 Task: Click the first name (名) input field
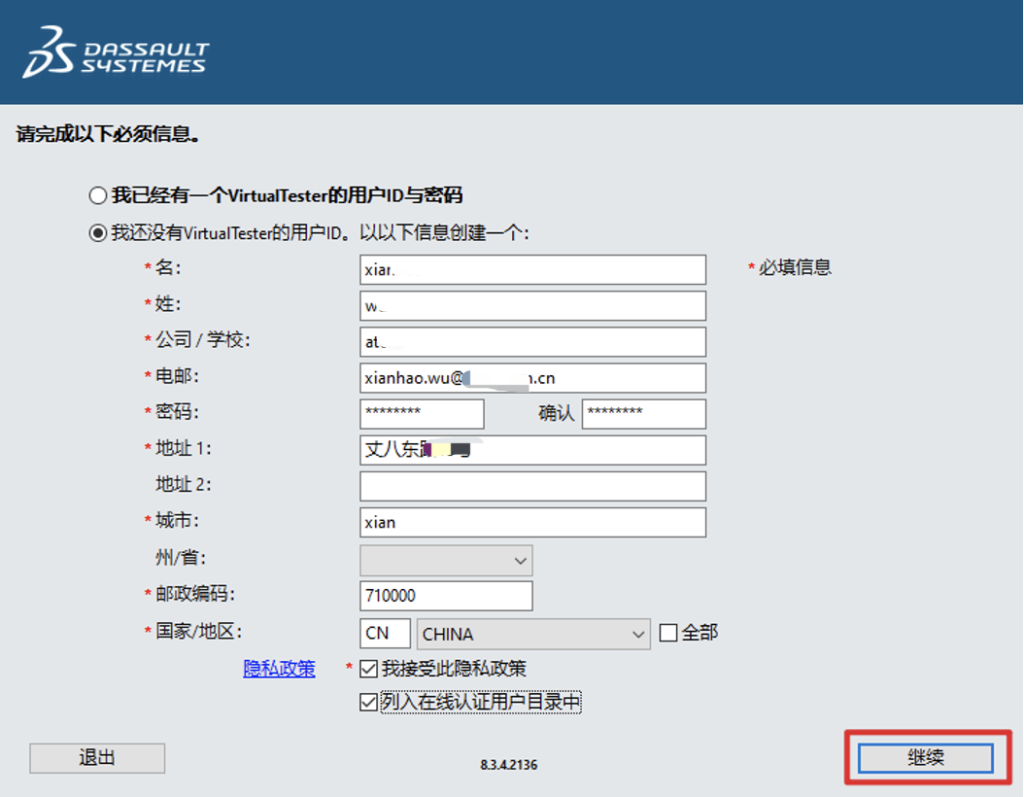point(532,269)
